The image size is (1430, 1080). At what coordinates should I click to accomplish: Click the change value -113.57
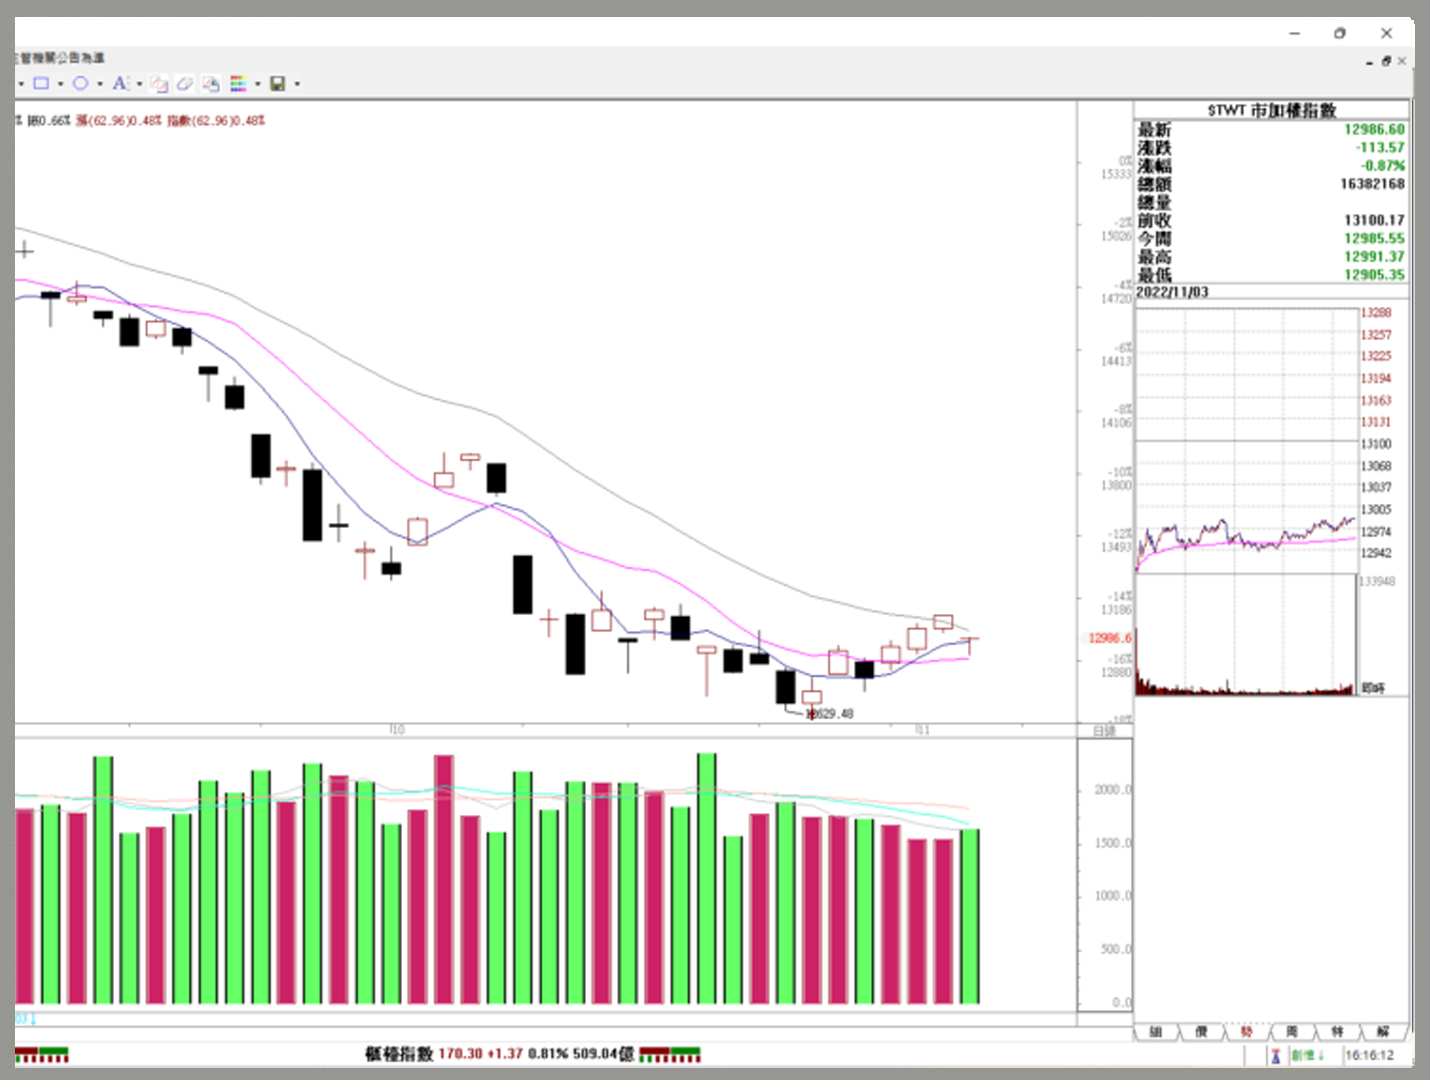[1380, 148]
